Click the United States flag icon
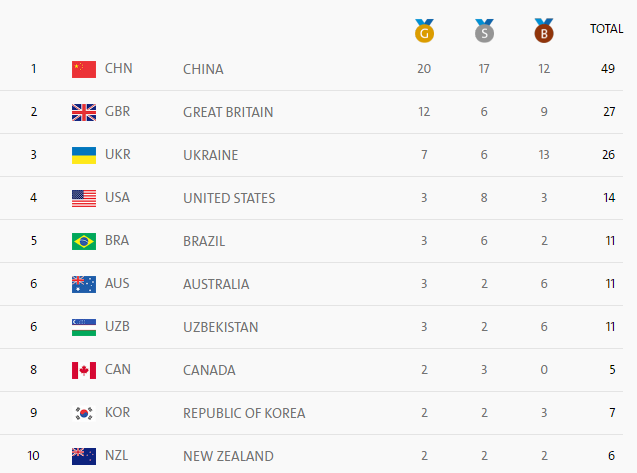 pos(84,198)
